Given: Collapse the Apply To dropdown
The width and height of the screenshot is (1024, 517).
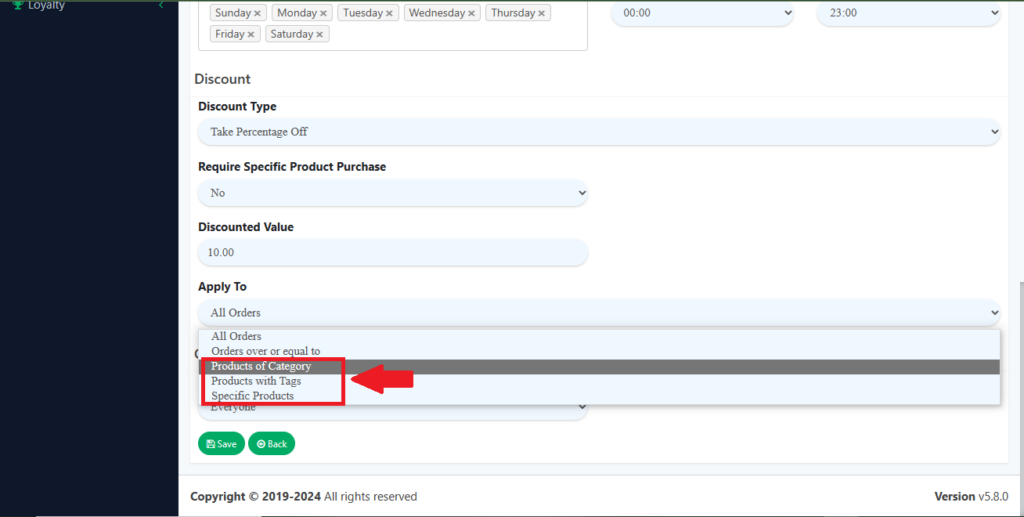Looking at the screenshot, I should coord(598,313).
